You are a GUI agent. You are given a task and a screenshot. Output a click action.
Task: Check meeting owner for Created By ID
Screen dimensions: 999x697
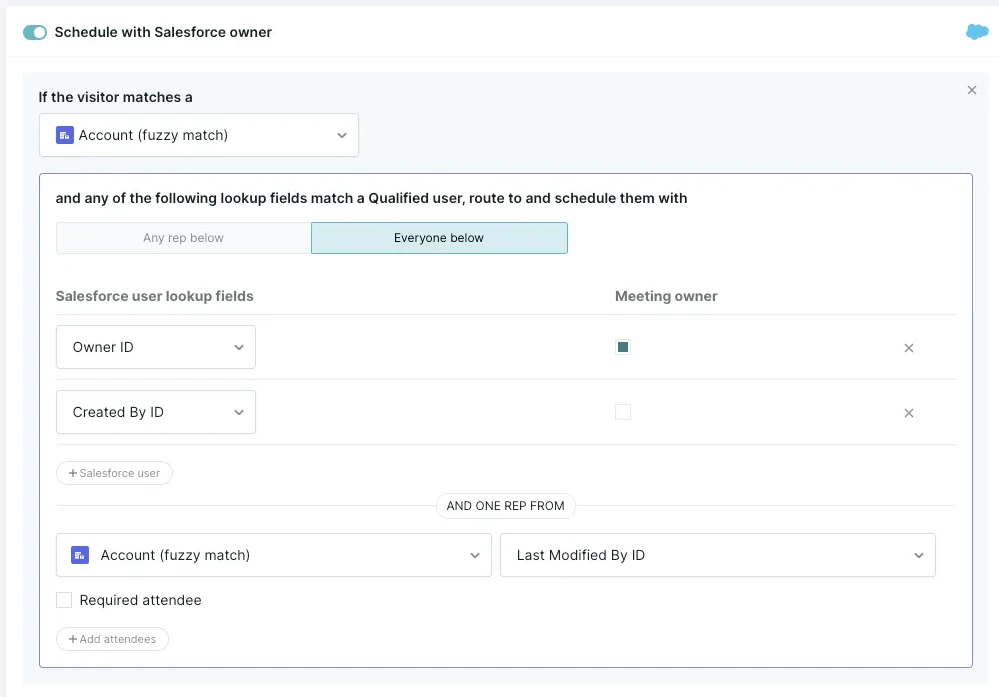coord(623,412)
